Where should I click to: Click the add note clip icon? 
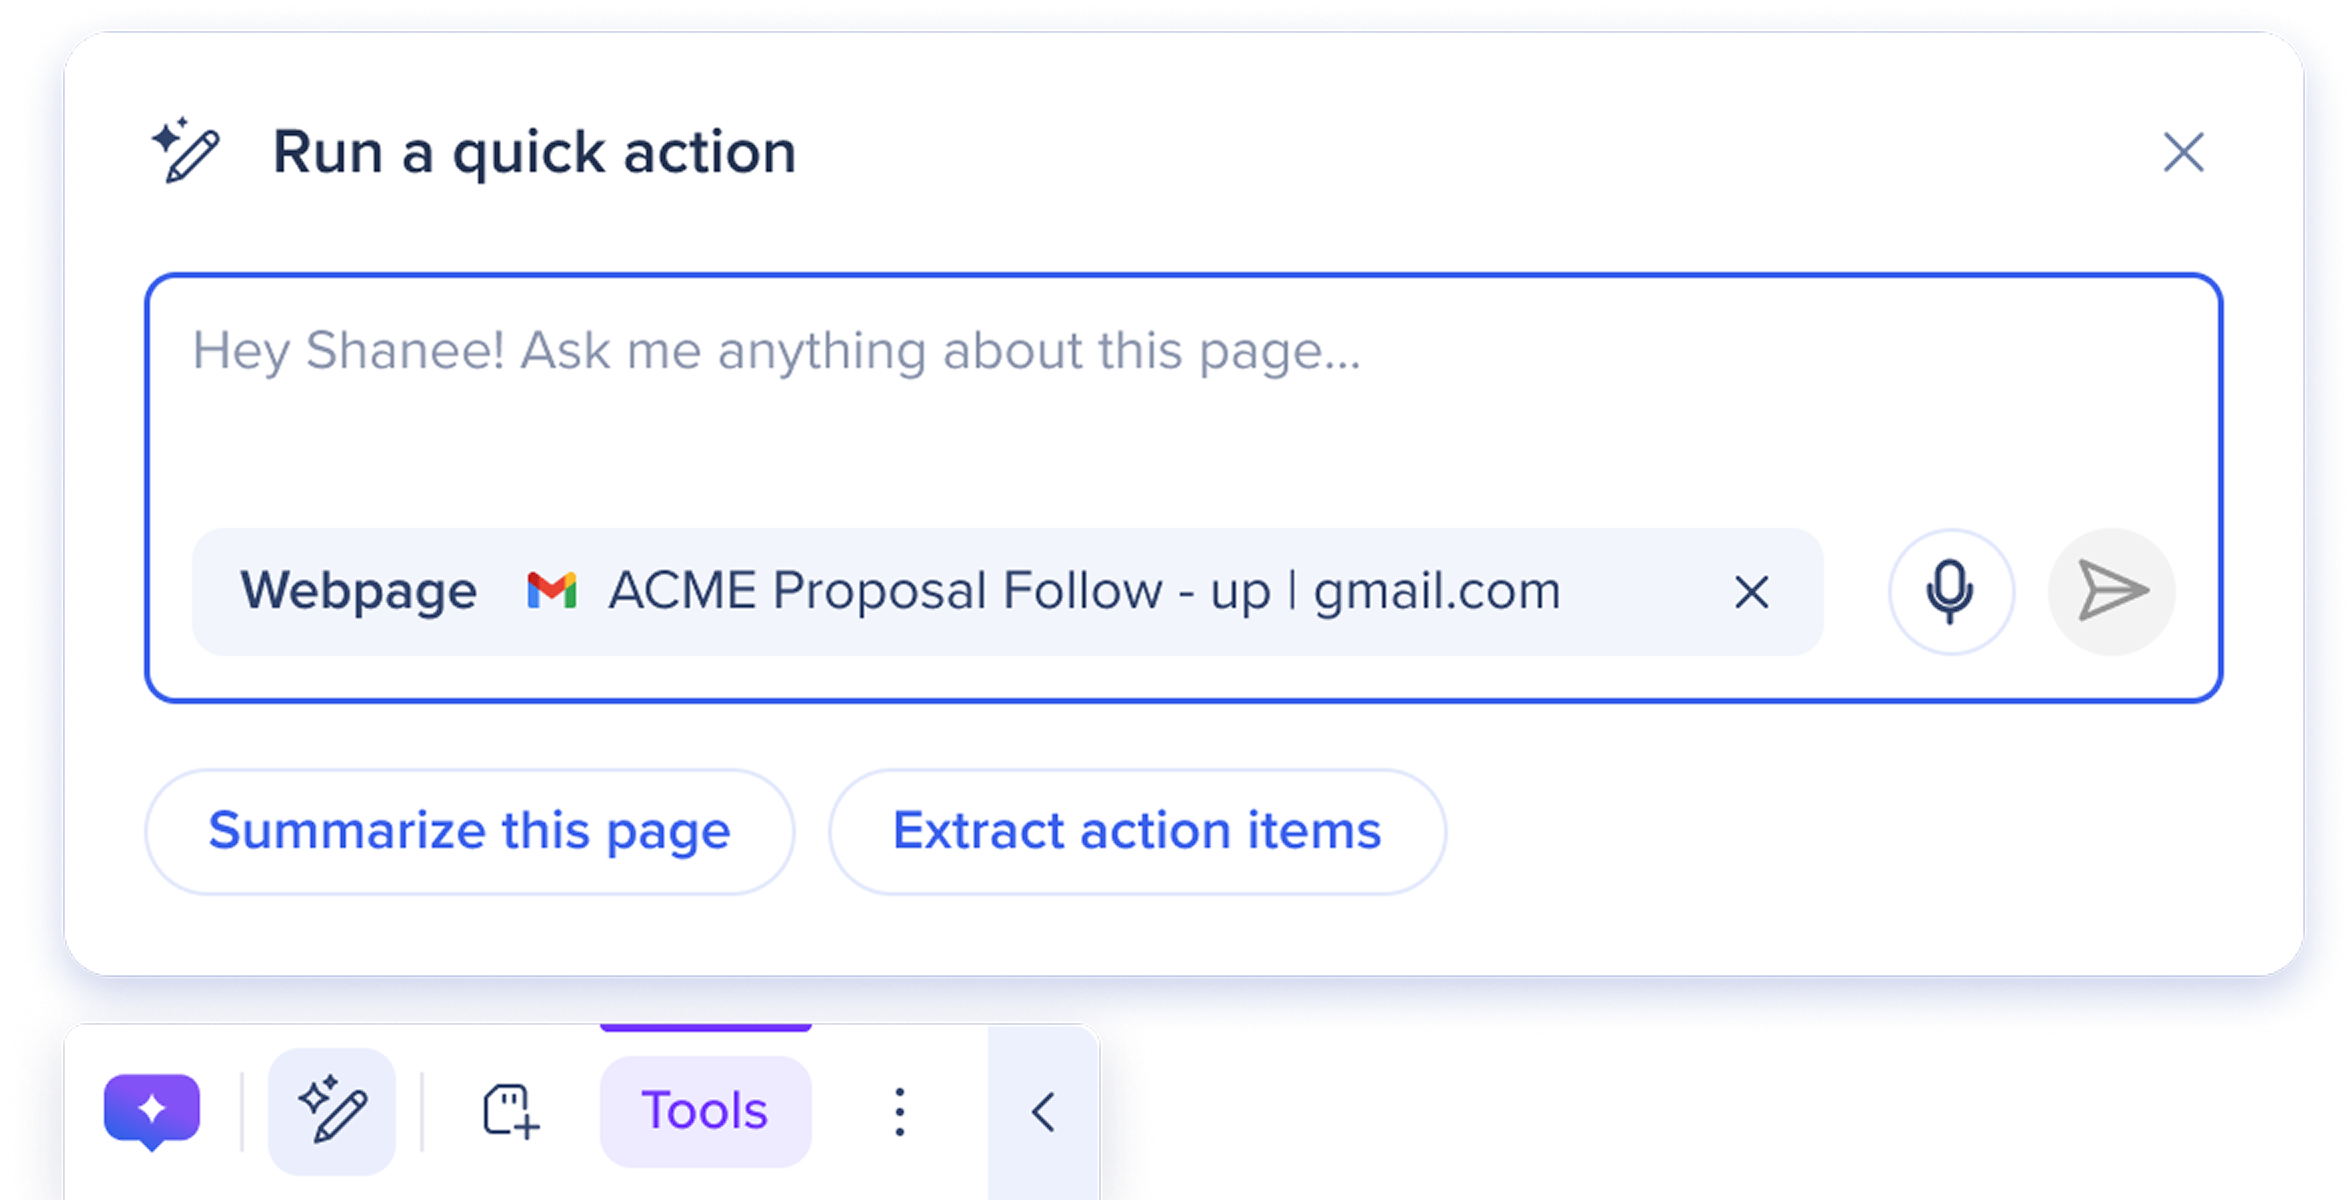click(x=510, y=1111)
